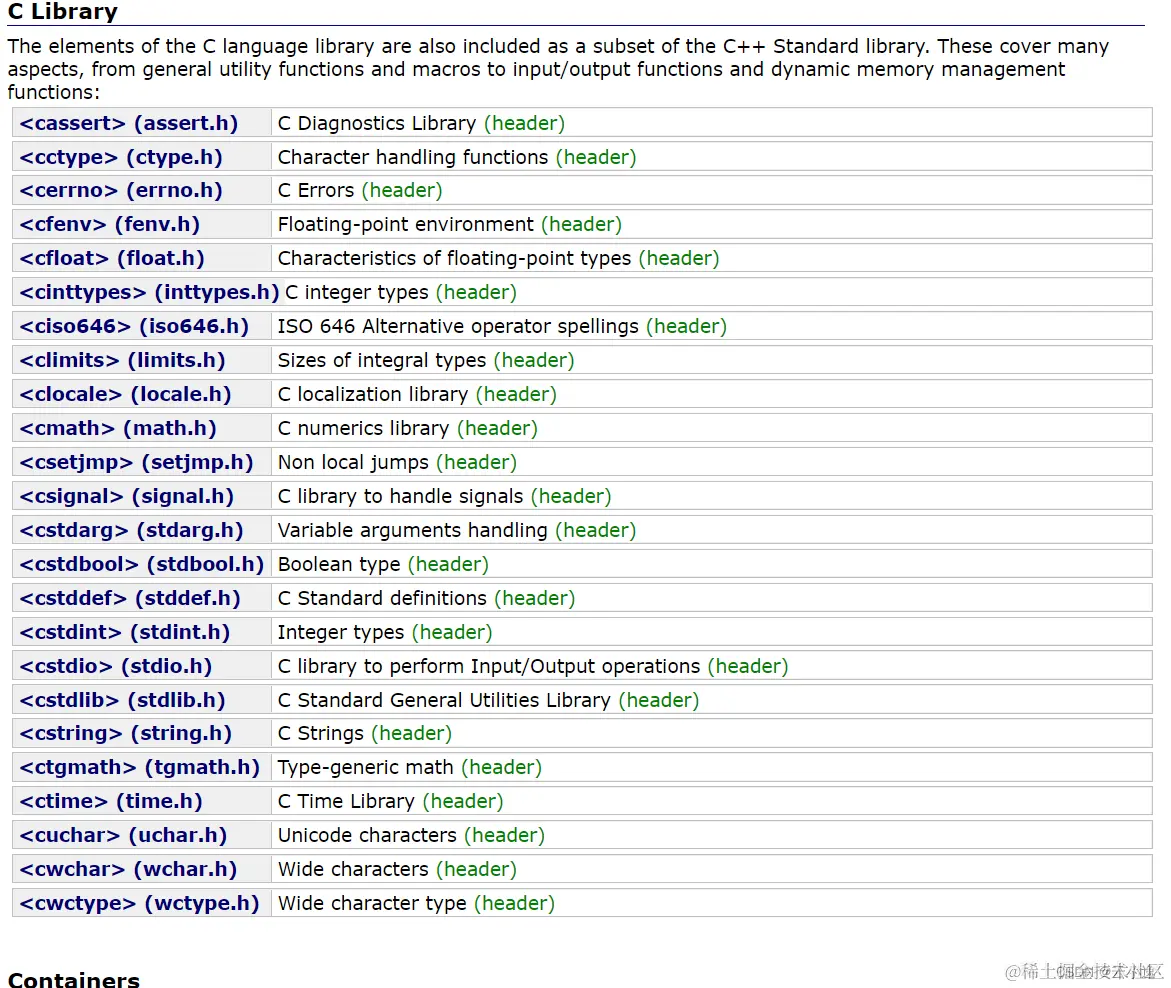Follow the <cstring> (string.h) link
The width and height of the screenshot is (1171, 988).
[x=125, y=733]
